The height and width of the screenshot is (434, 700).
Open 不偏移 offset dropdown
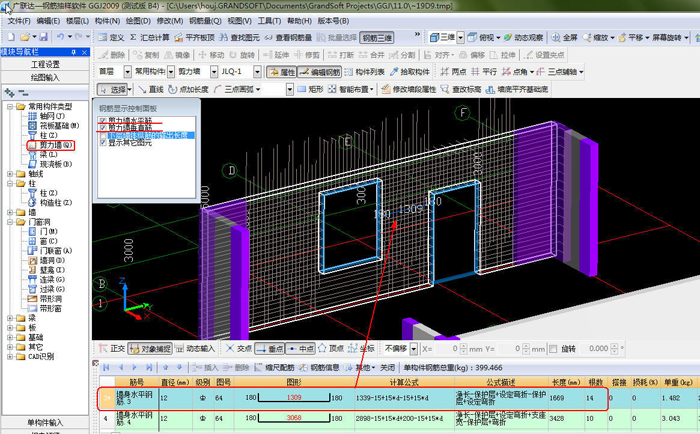(414, 349)
